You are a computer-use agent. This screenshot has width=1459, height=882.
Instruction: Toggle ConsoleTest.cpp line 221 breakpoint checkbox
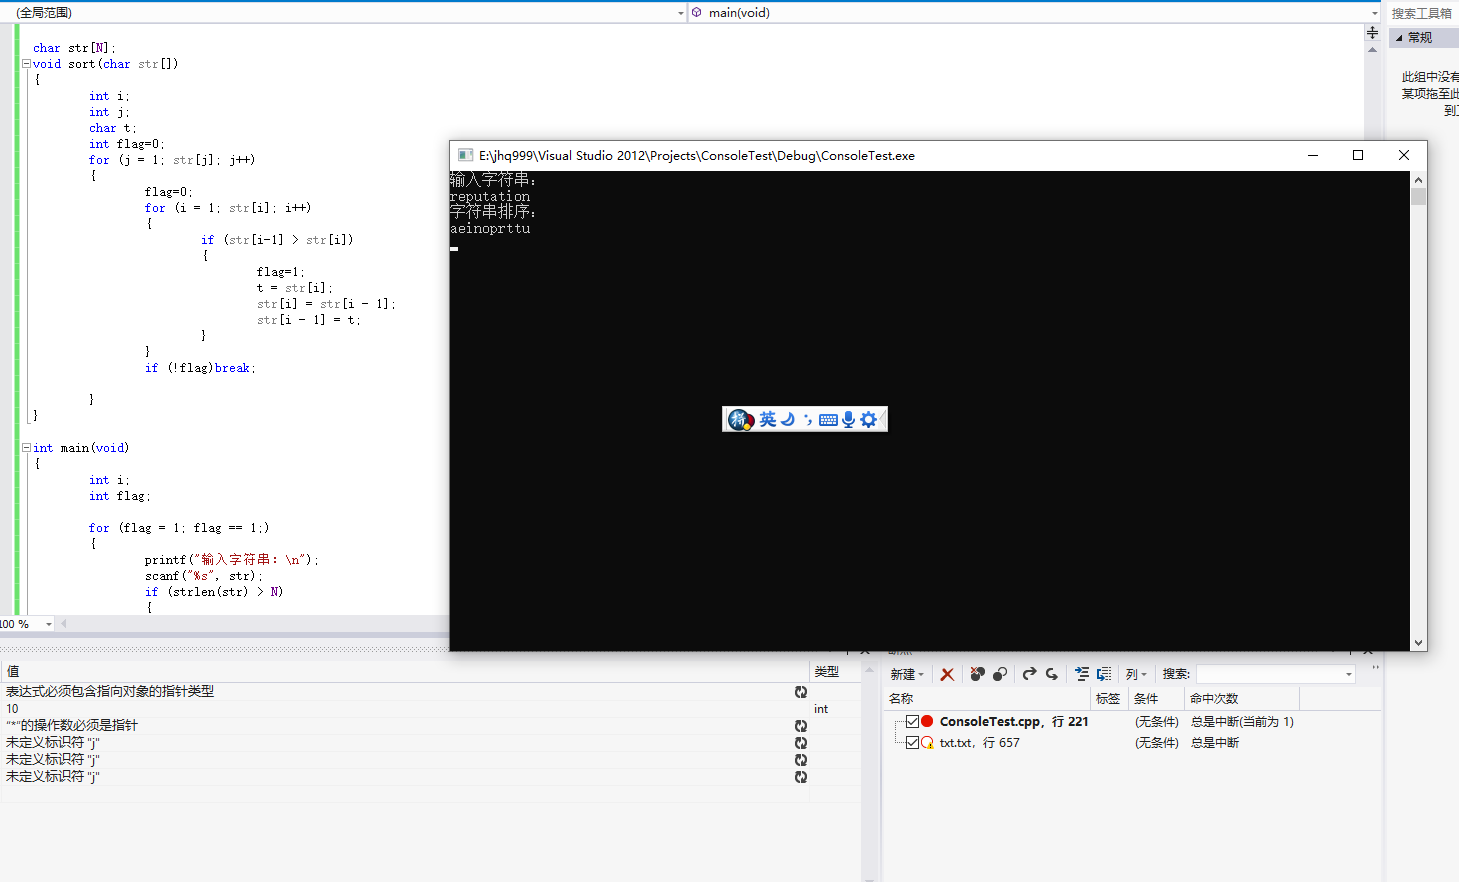tap(912, 721)
